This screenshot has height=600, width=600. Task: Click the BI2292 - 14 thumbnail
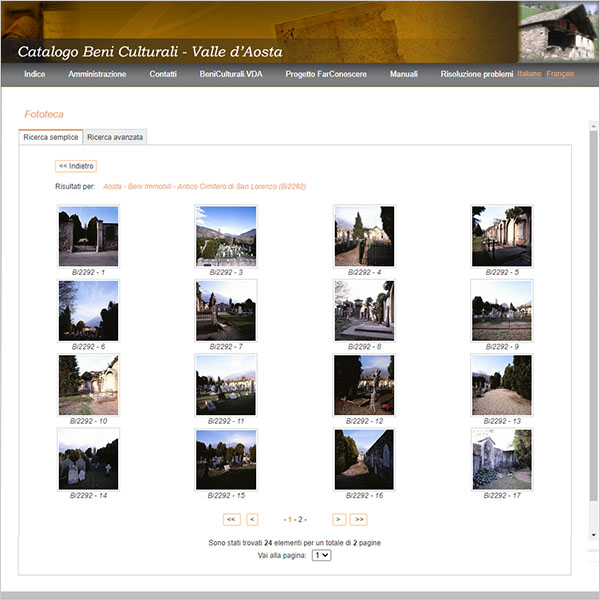[88, 459]
